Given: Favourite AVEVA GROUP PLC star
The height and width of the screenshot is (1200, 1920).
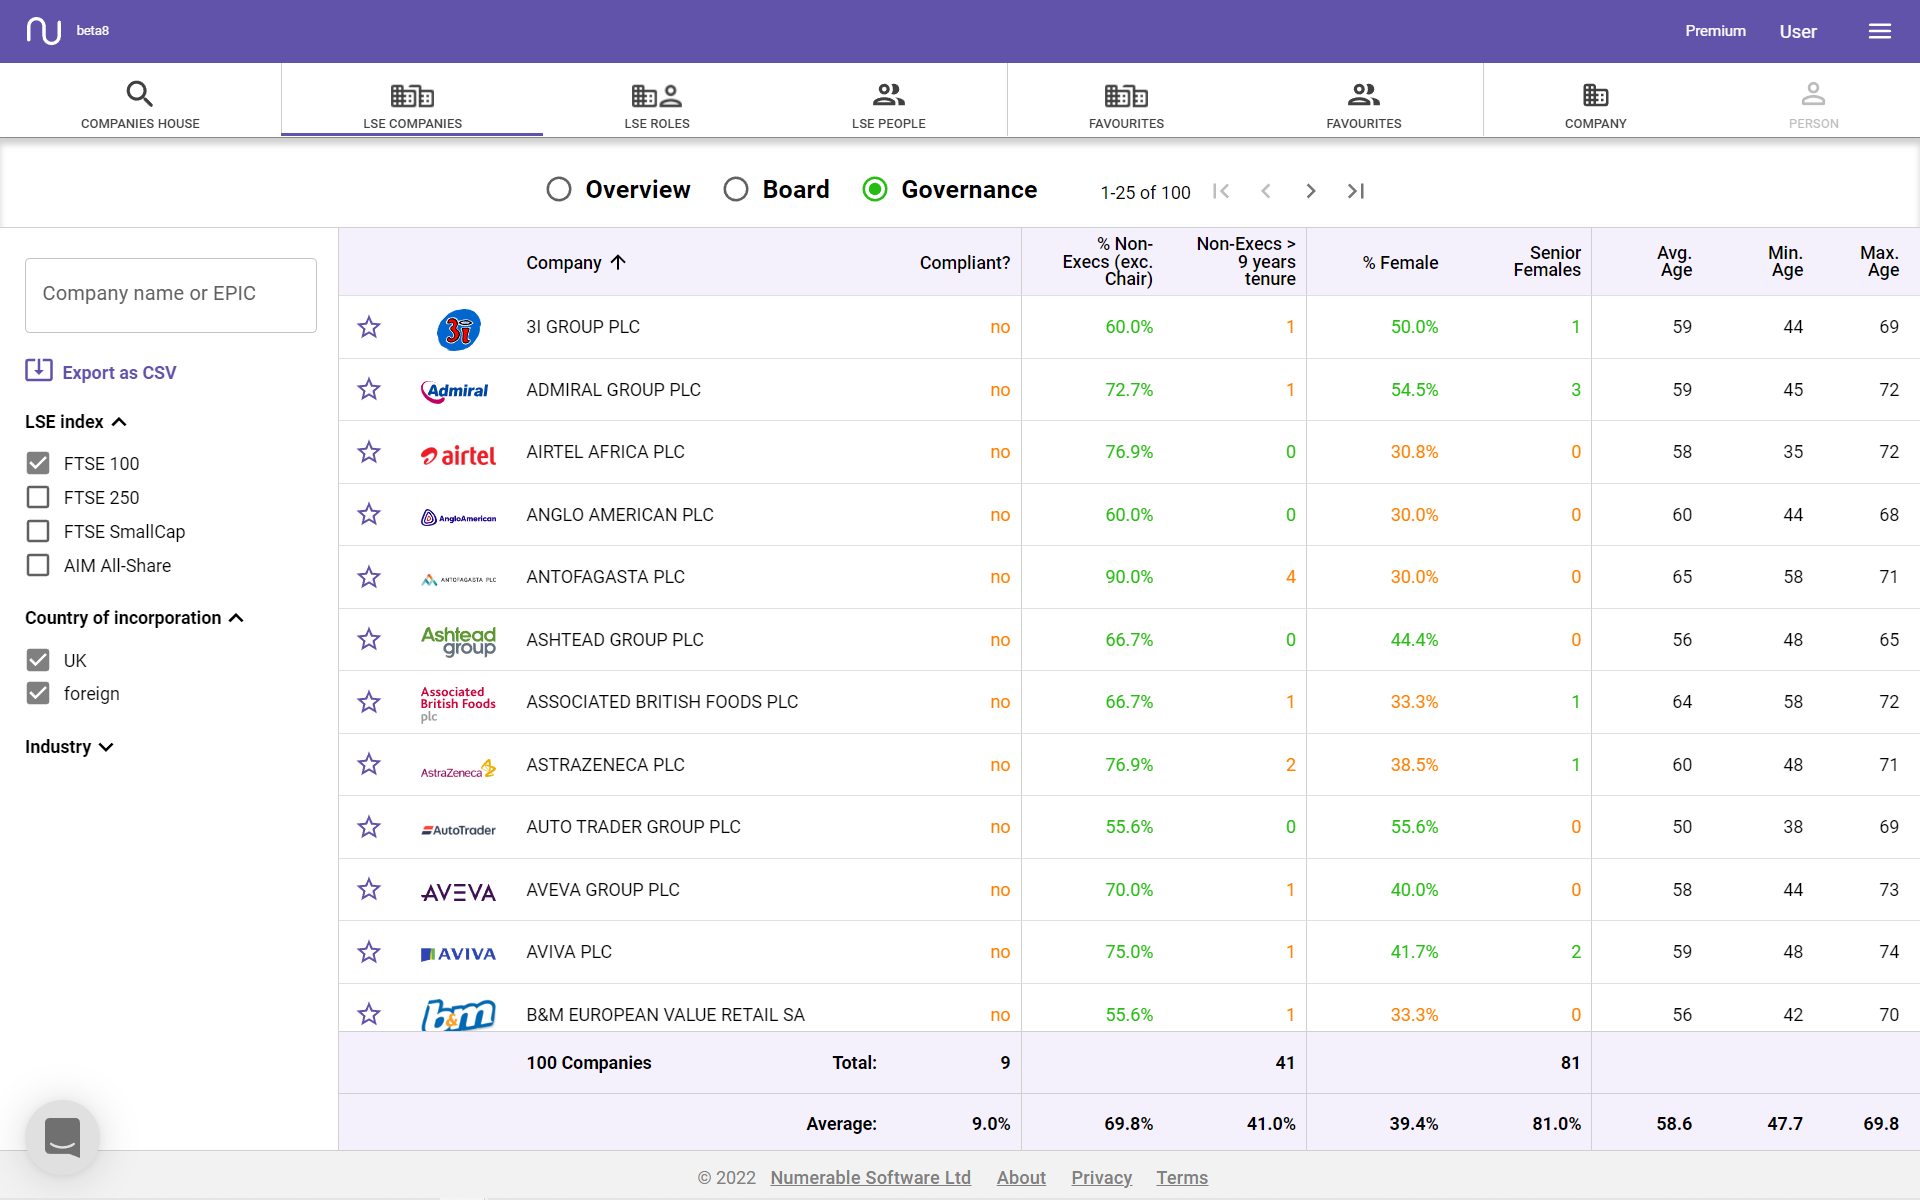Looking at the screenshot, I should [x=369, y=889].
